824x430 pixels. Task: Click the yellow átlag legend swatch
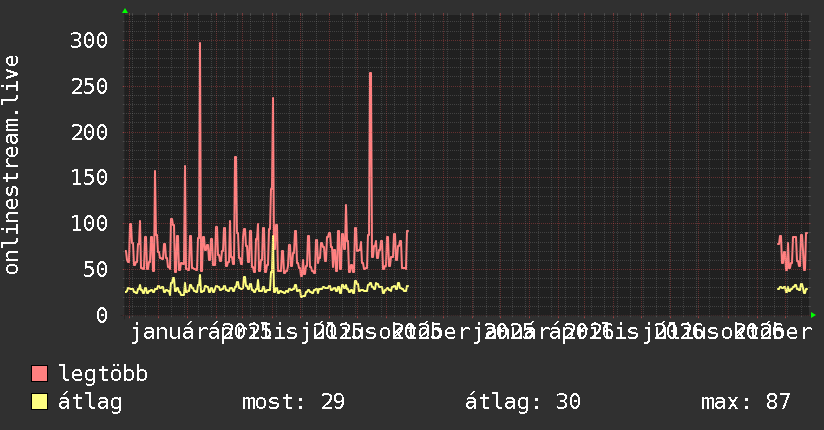click(39, 401)
